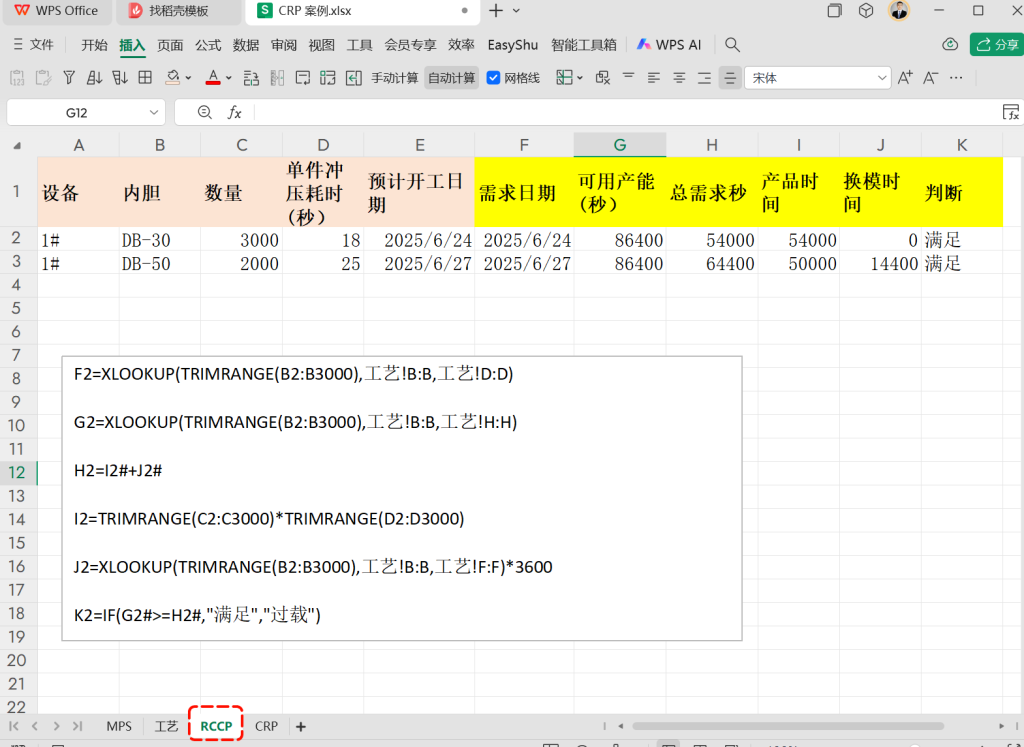Viewport: 1024px width, 747px height.
Task: Go to first sheet navigation arrow
Action: (14, 726)
